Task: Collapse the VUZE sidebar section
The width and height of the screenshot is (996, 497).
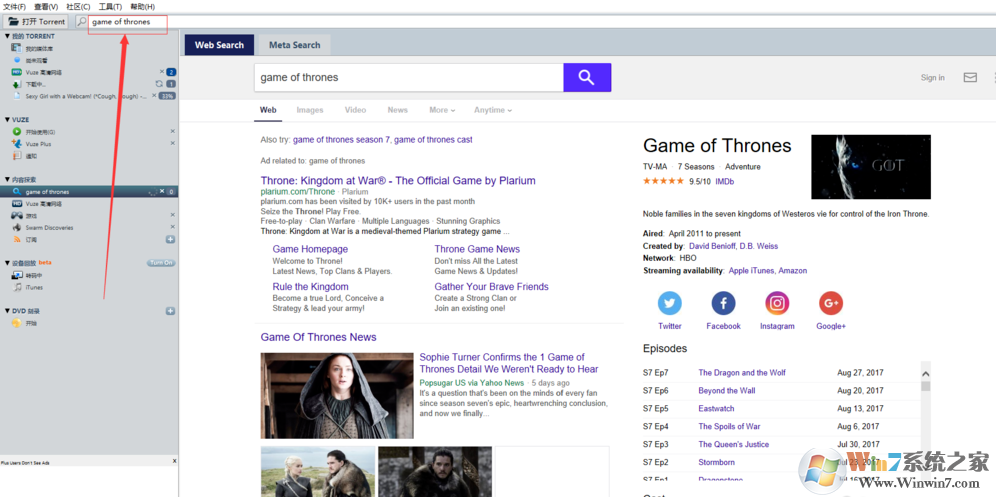Action: pyautogui.click(x=7, y=119)
